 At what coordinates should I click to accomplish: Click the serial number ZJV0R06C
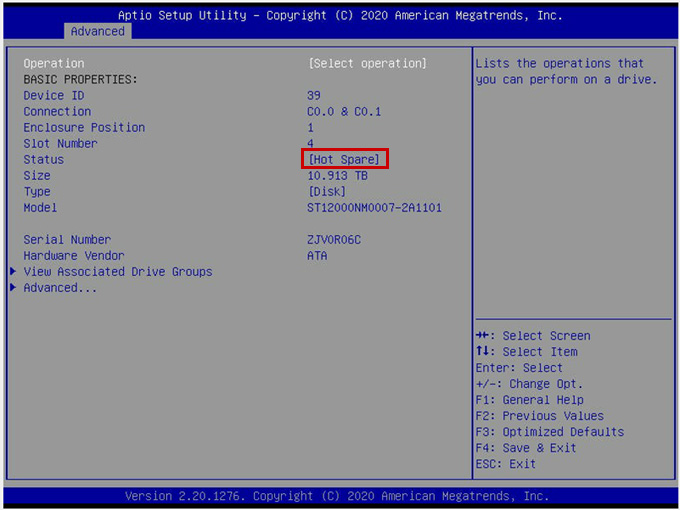[334, 239]
